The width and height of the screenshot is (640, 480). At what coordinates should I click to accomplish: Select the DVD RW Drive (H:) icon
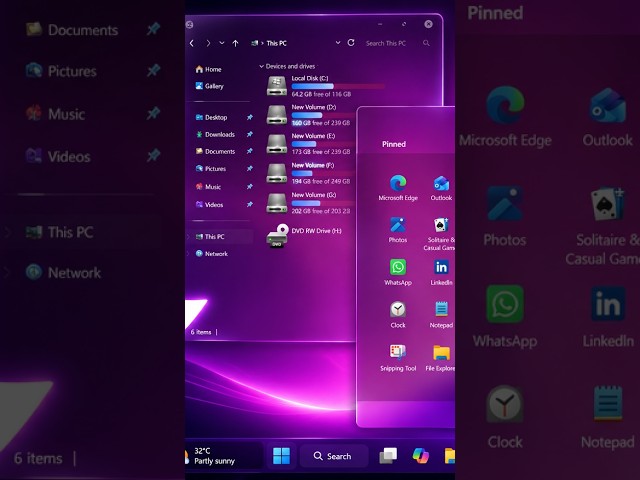[x=277, y=236]
